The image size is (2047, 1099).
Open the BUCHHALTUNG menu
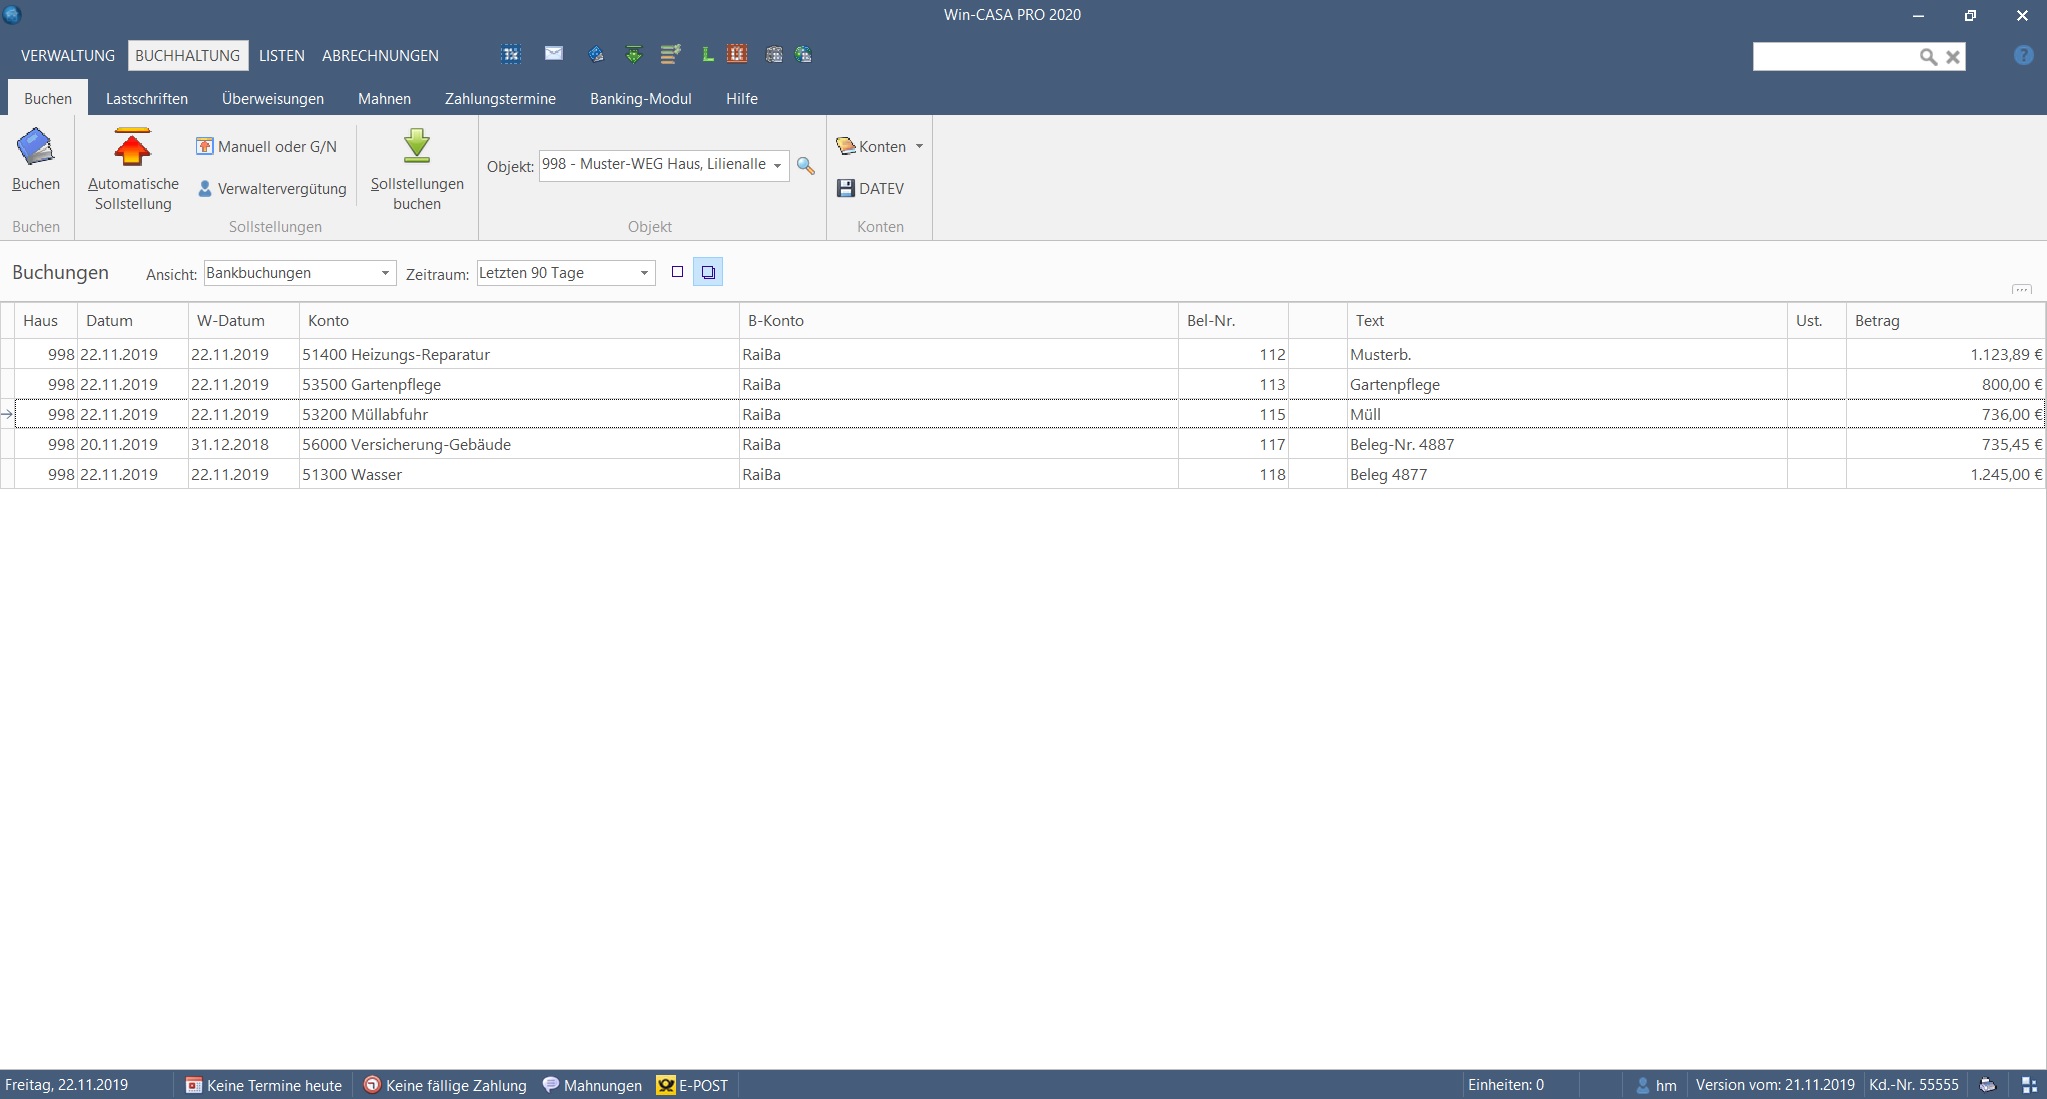tap(188, 56)
